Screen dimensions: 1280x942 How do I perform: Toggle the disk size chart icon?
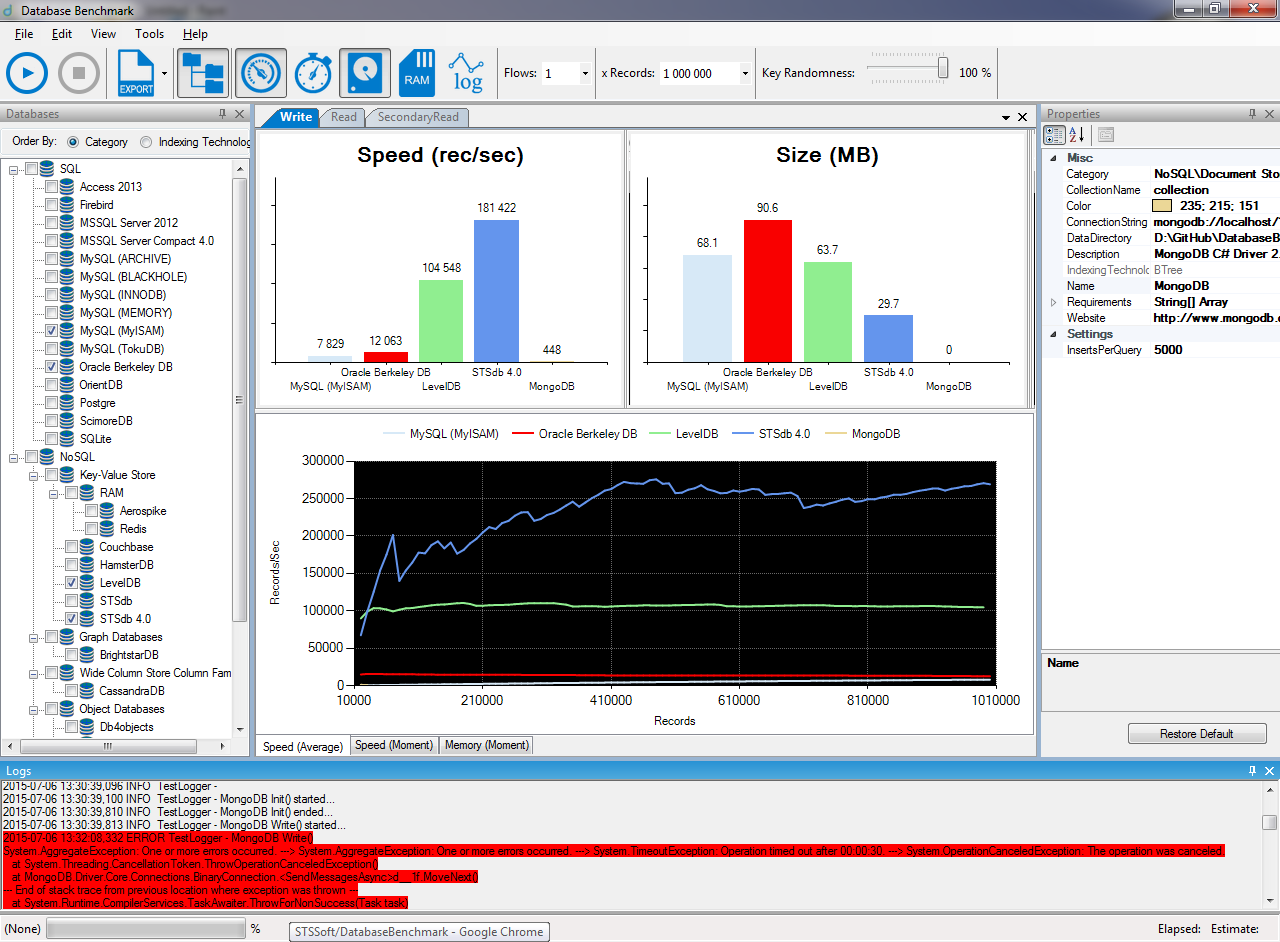tap(365, 73)
